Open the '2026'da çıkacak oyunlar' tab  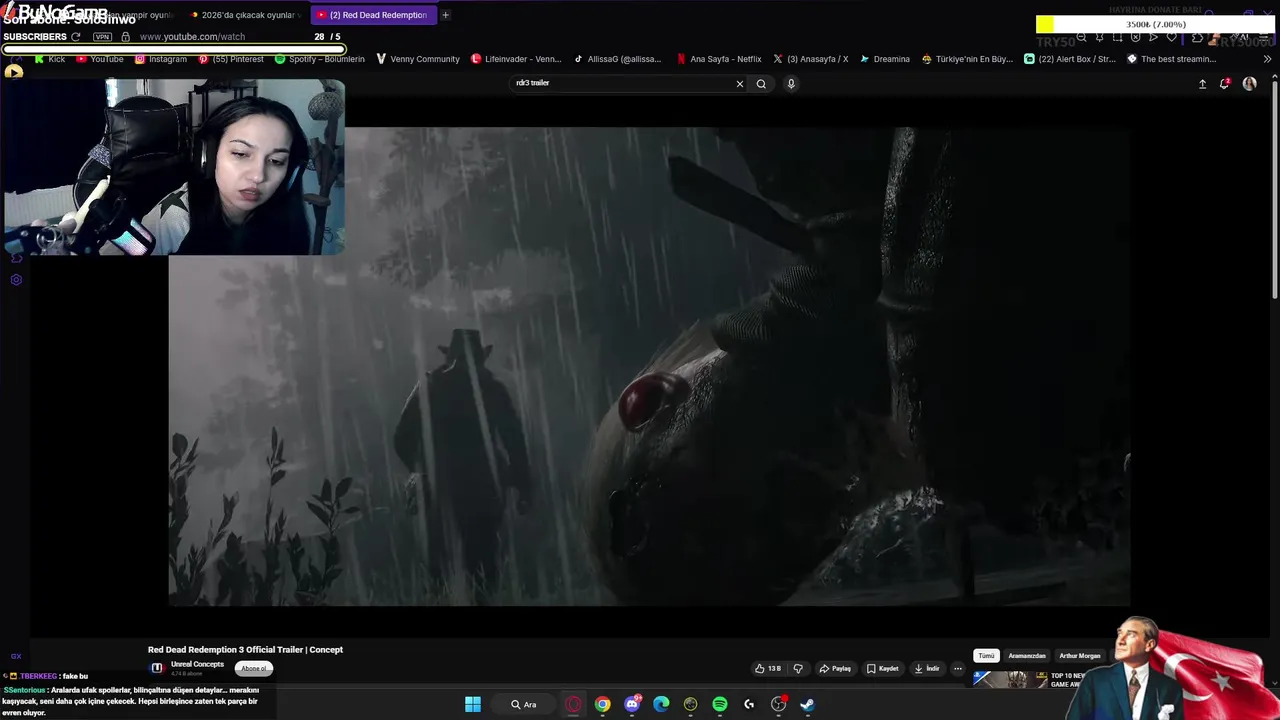point(245,15)
